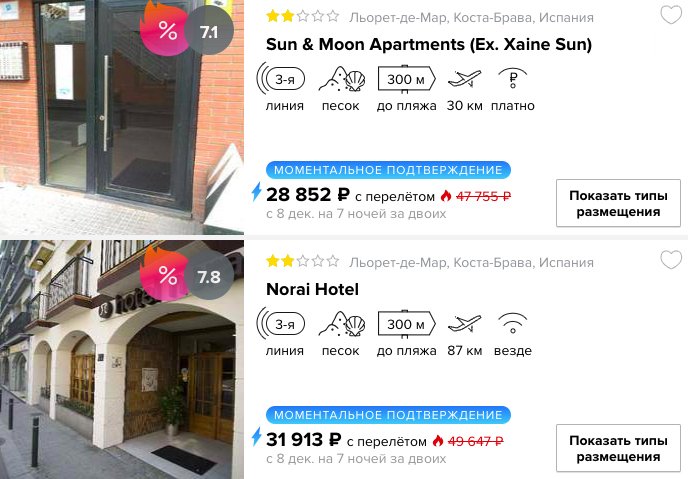Click the paid Wi-Fi icon for Sun & Moon
Viewport: 688px width, 479px height.
[512, 79]
